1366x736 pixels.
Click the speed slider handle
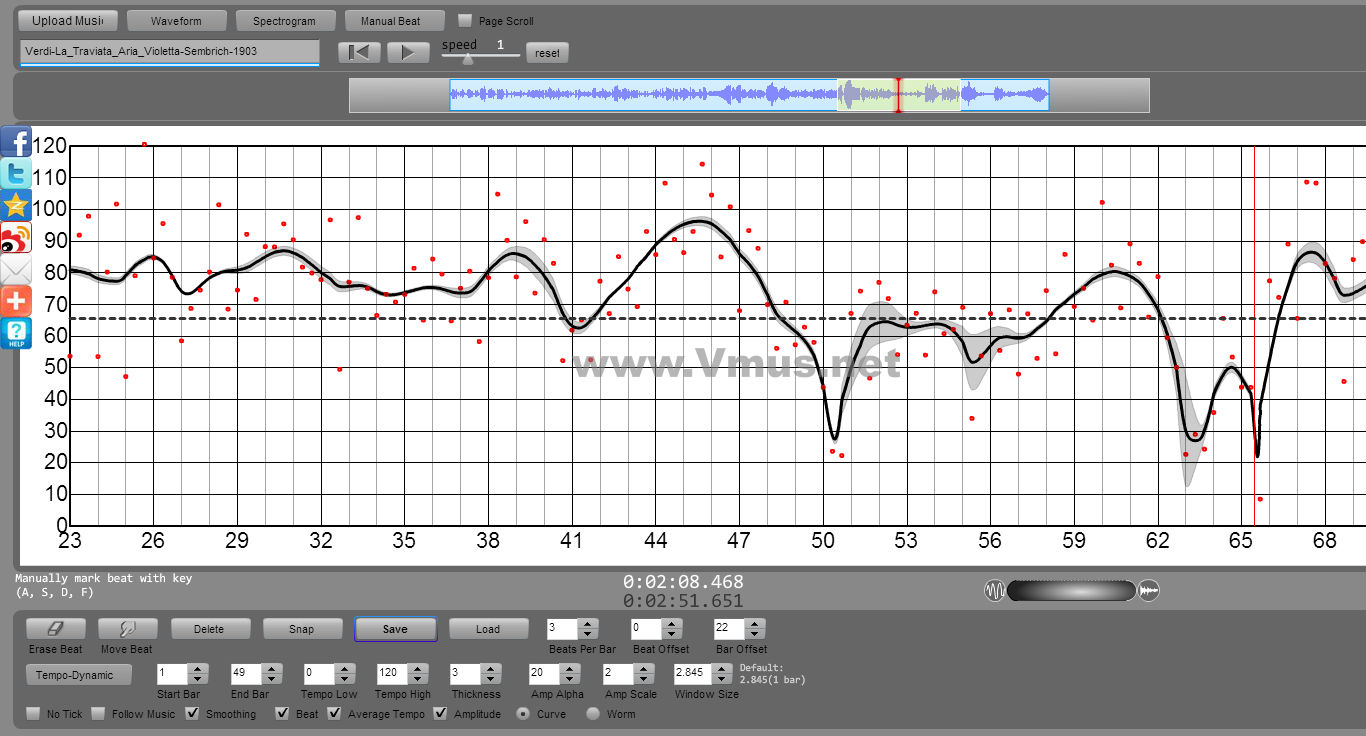(x=467, y=59)
